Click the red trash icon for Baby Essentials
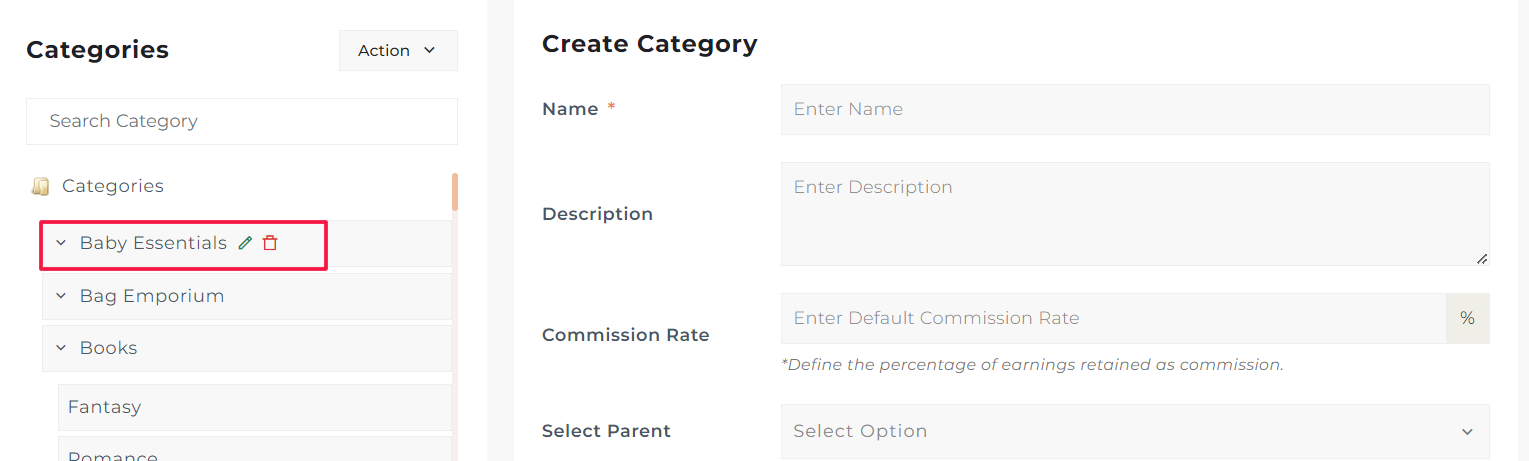Screen dimensions: 1529x461 click(270, 243)
